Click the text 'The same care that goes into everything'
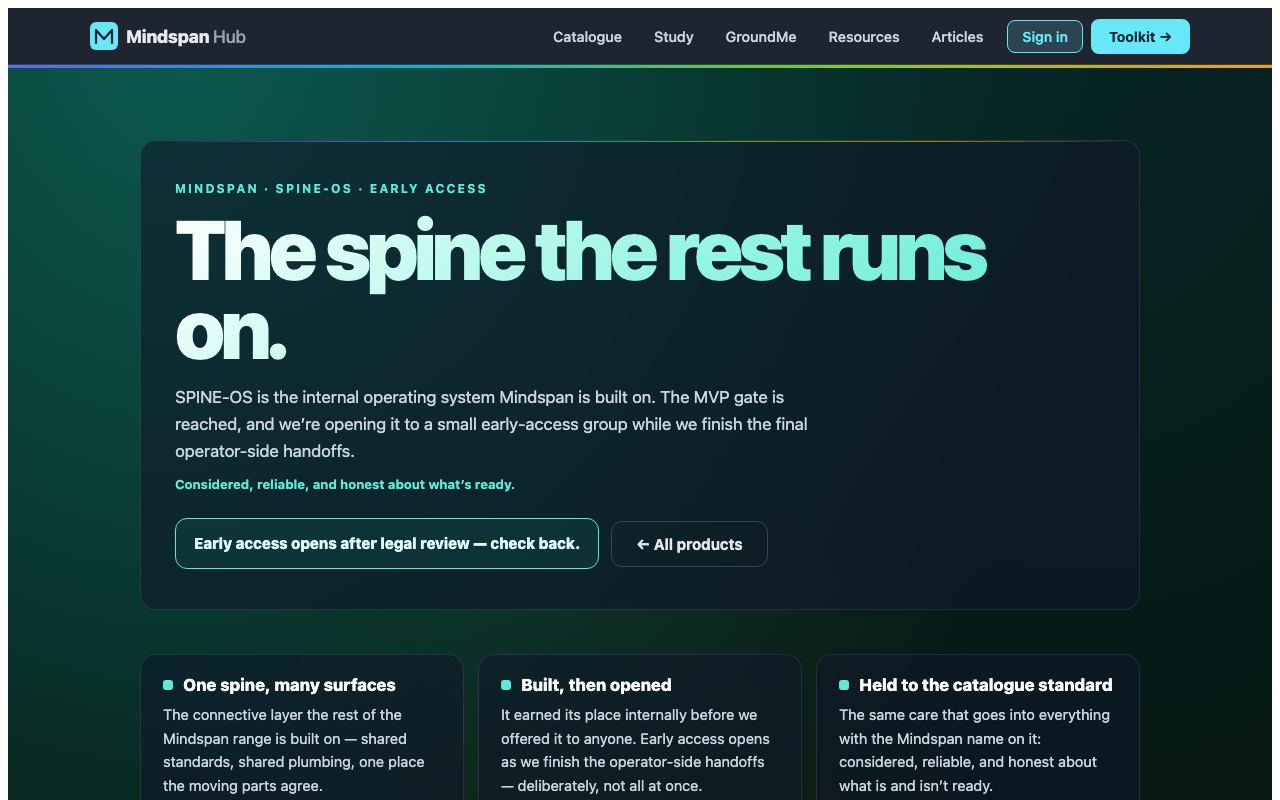1280x800 pixels. coord(974,715)
